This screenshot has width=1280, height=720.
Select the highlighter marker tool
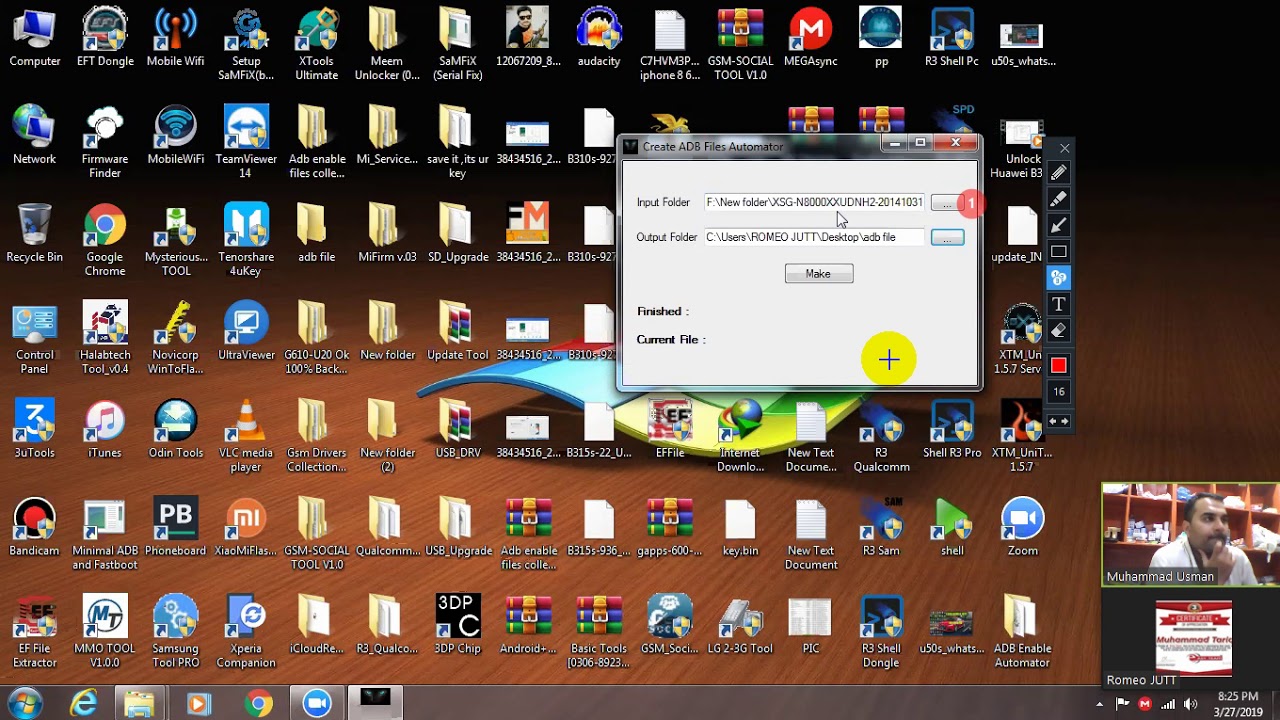(1059, 199)
